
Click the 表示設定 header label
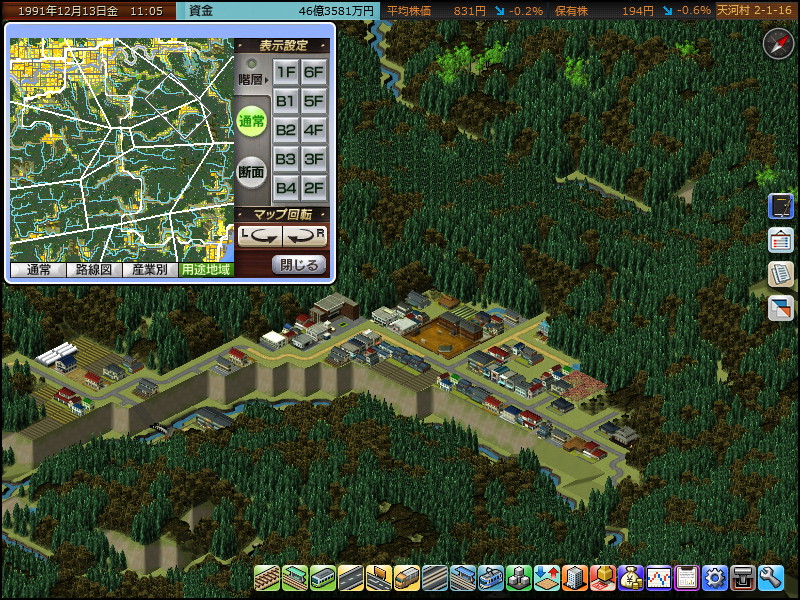(x=282, y=46)
